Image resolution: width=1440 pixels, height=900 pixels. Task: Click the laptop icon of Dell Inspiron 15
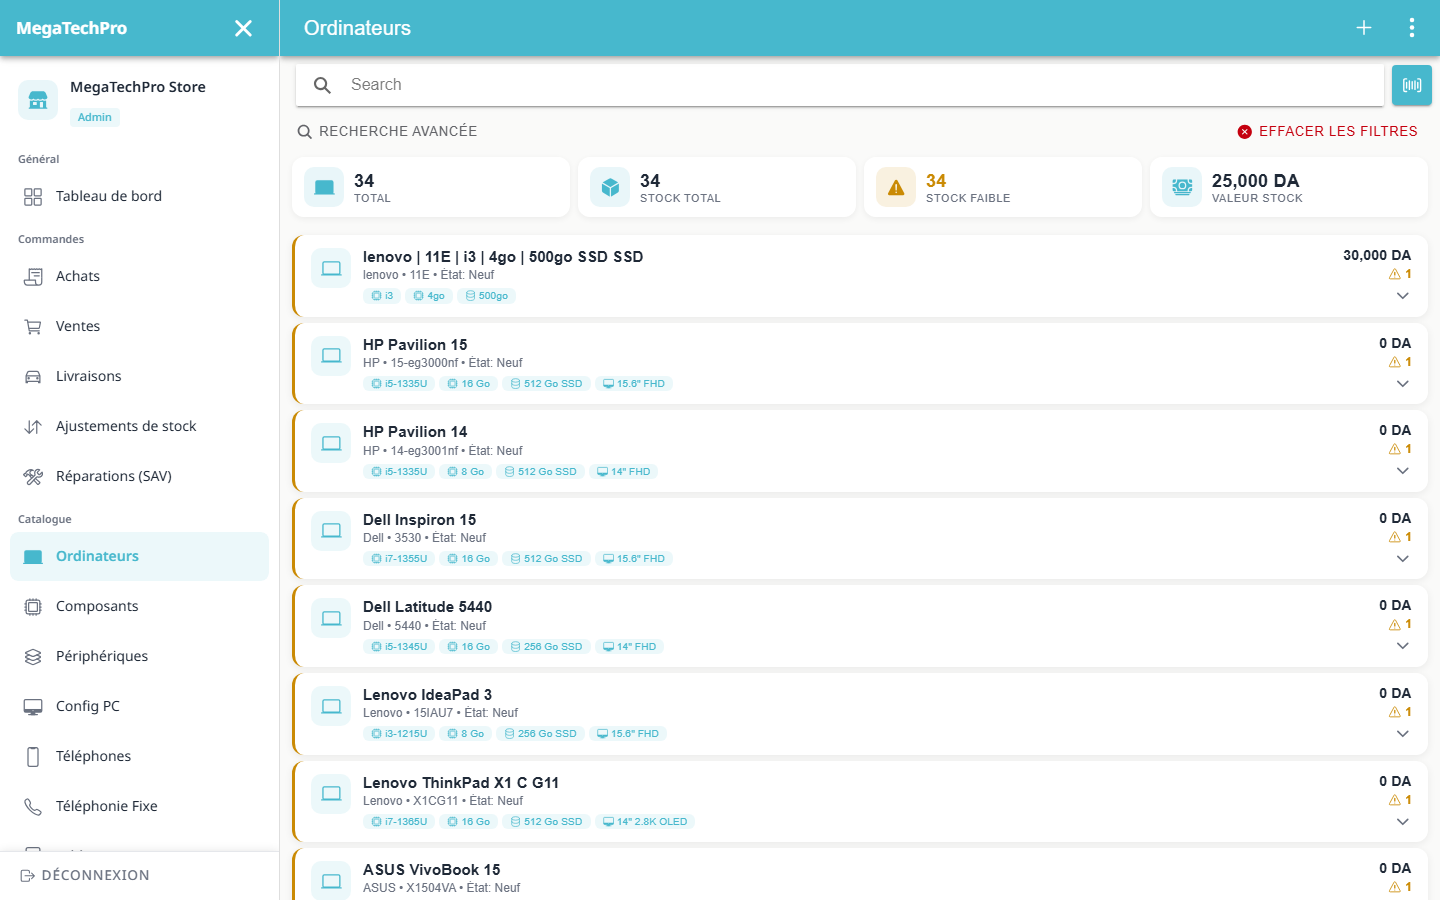point(331,531)
